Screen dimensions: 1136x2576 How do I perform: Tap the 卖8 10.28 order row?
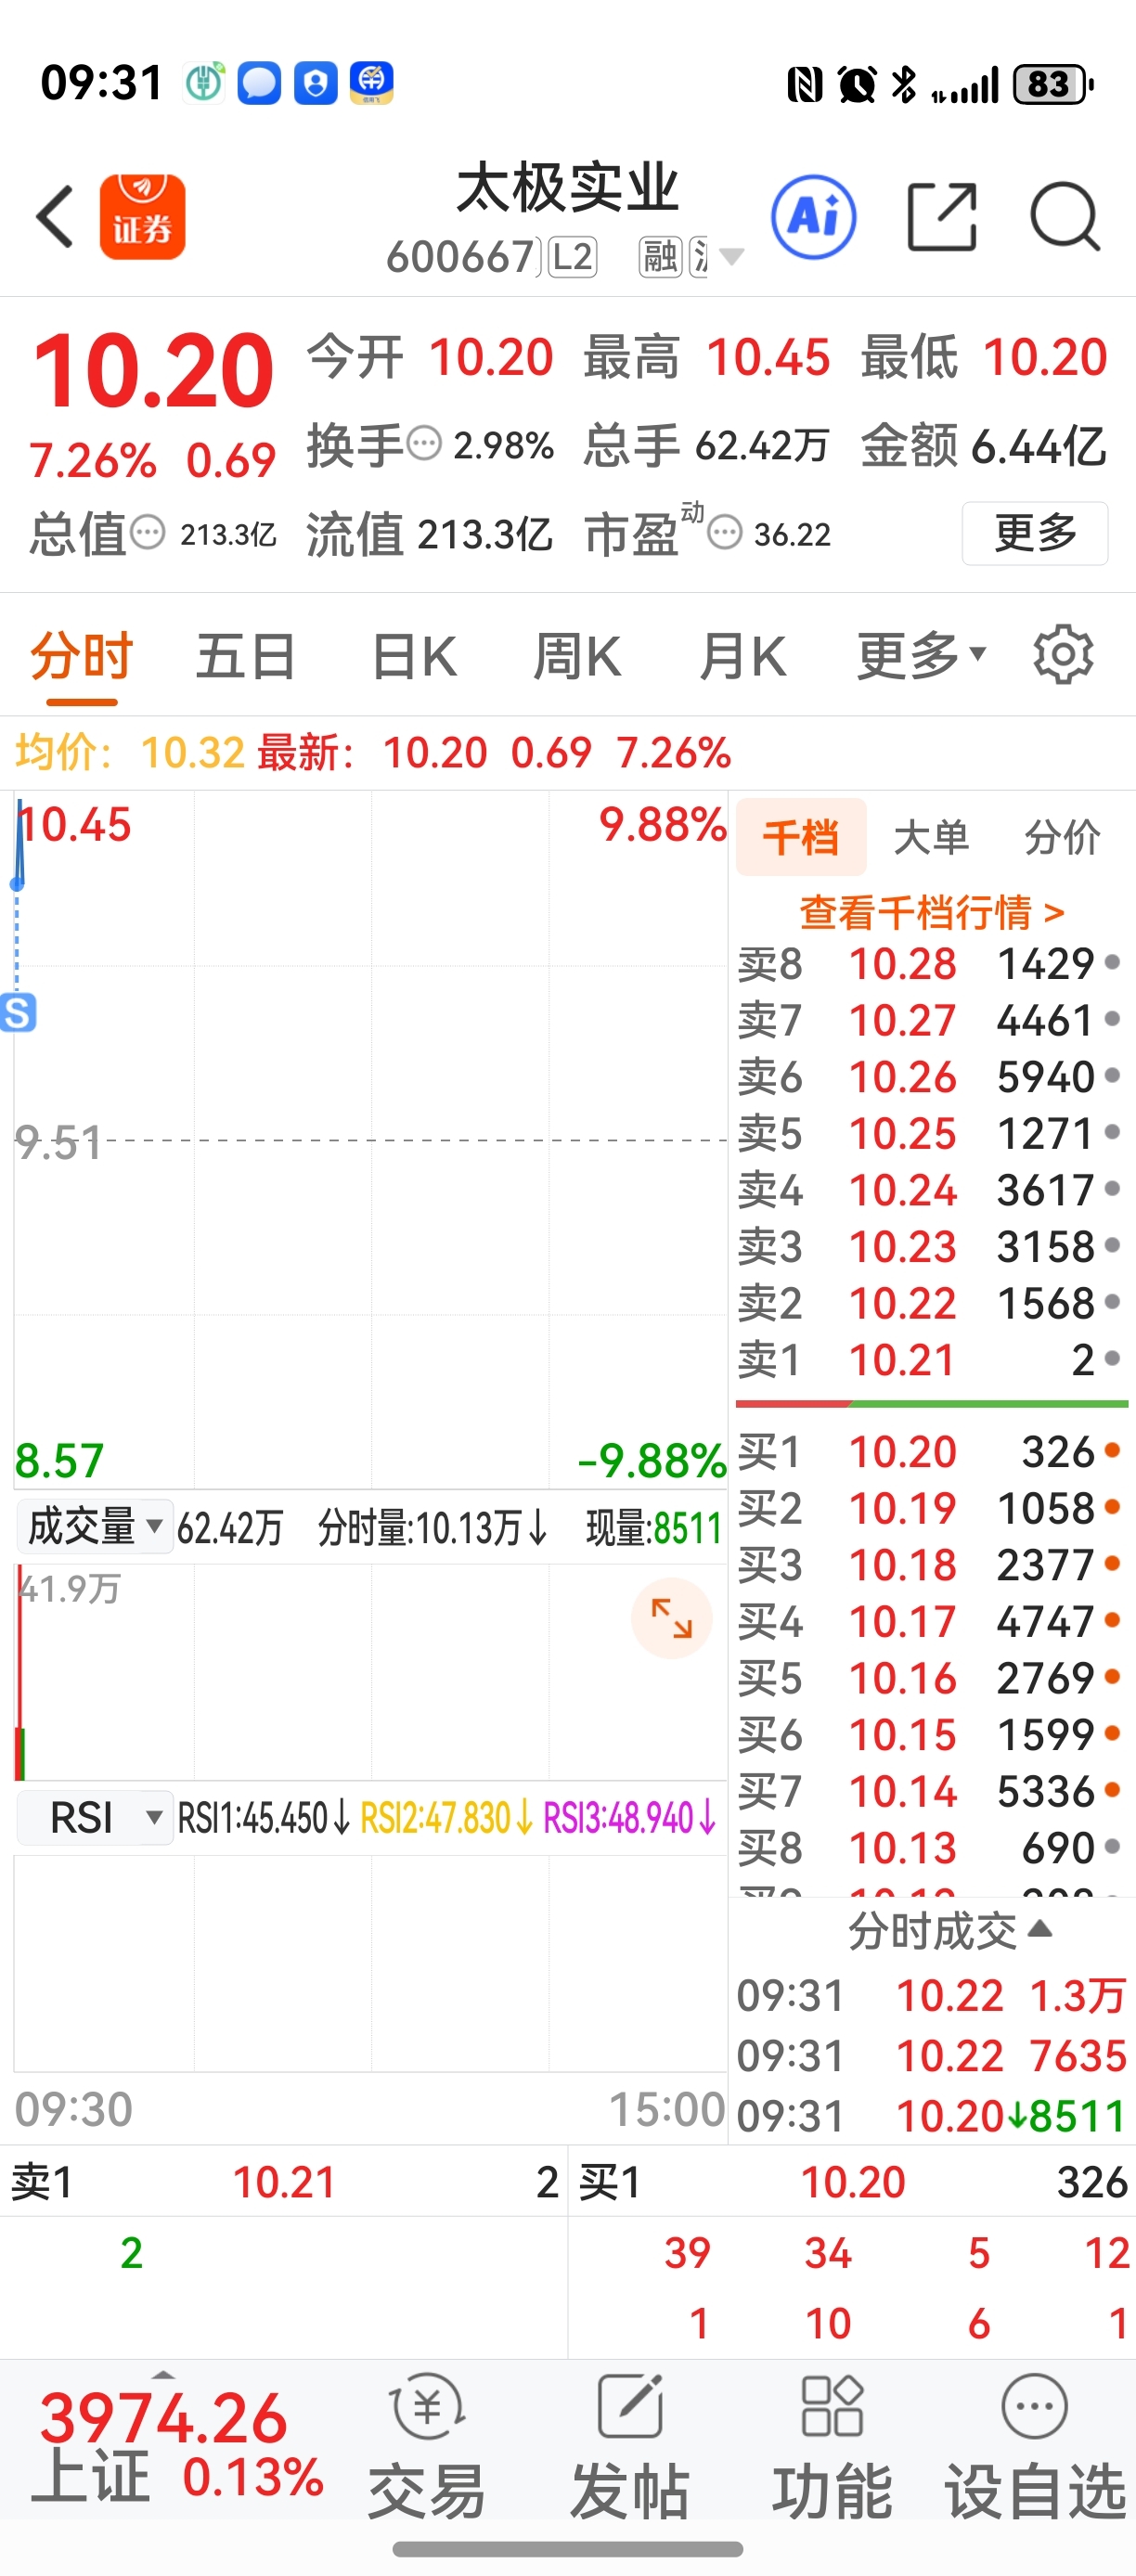click(x=931, y=964)
